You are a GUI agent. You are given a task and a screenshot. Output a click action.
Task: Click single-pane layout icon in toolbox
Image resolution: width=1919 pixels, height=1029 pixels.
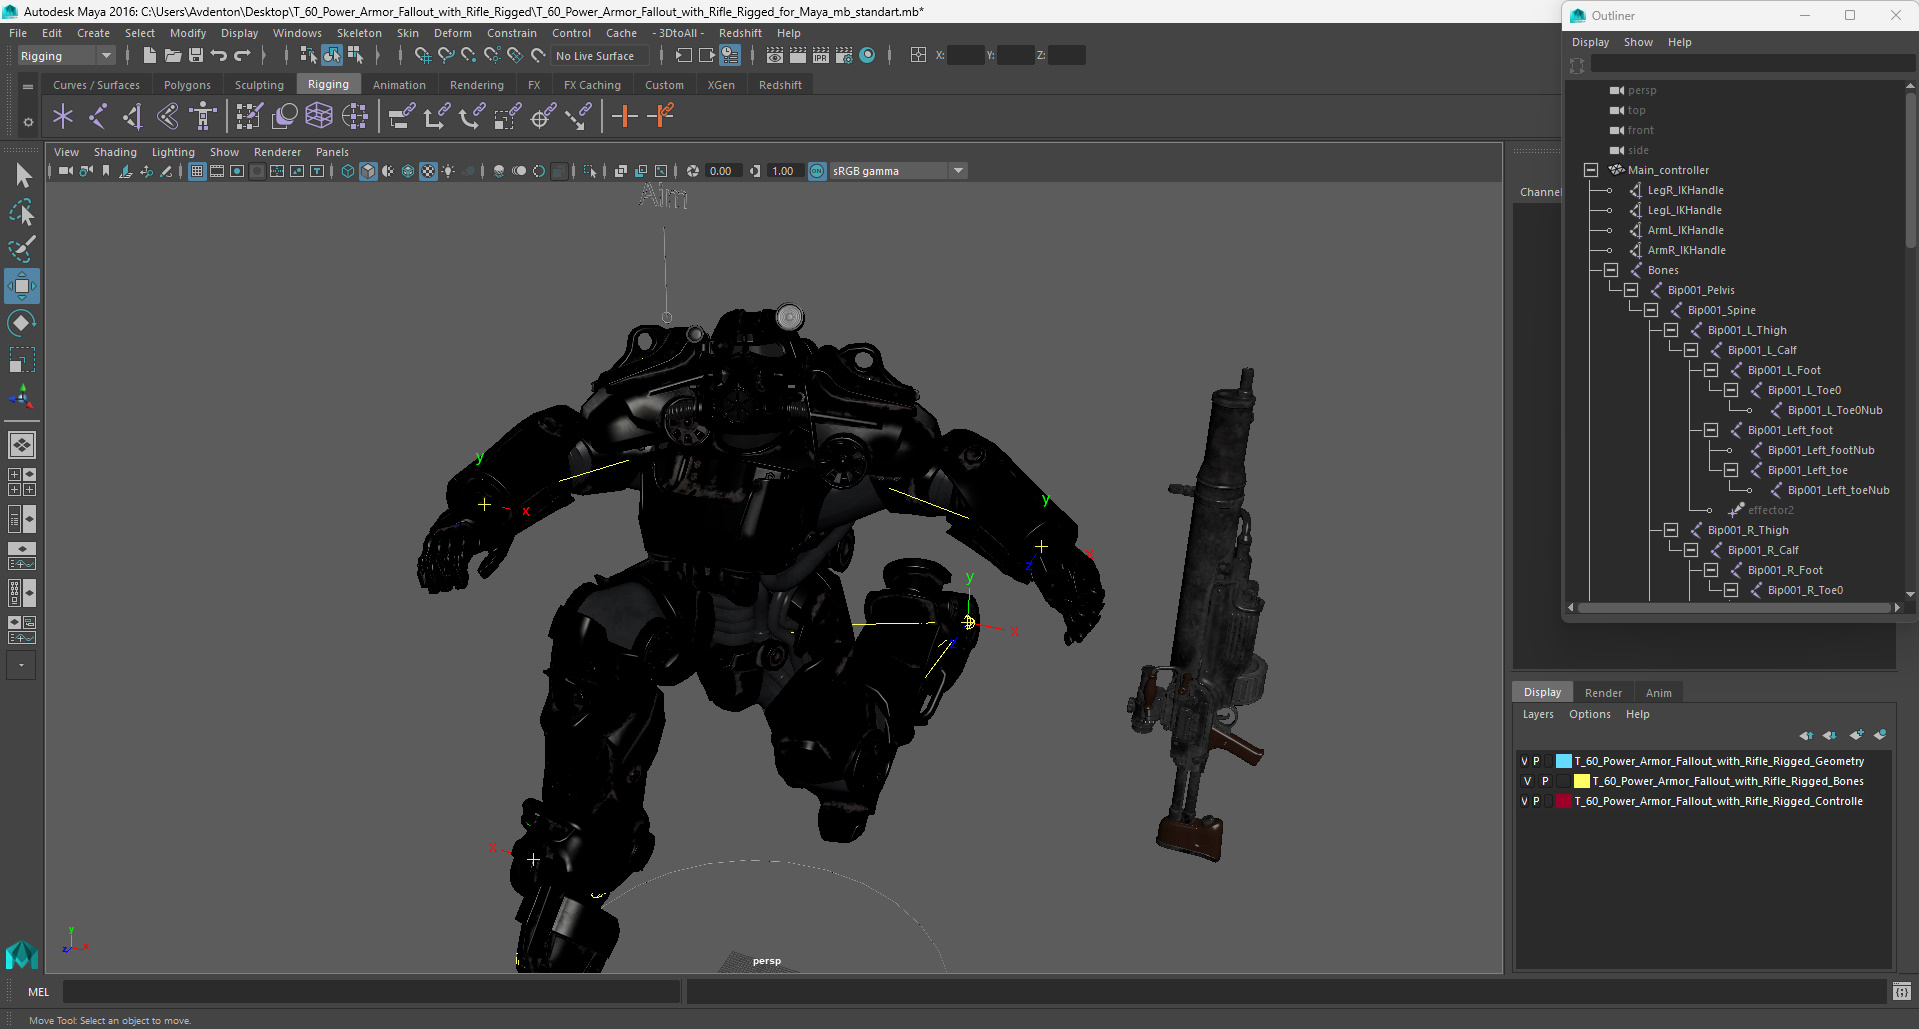(x=22, y=444)
